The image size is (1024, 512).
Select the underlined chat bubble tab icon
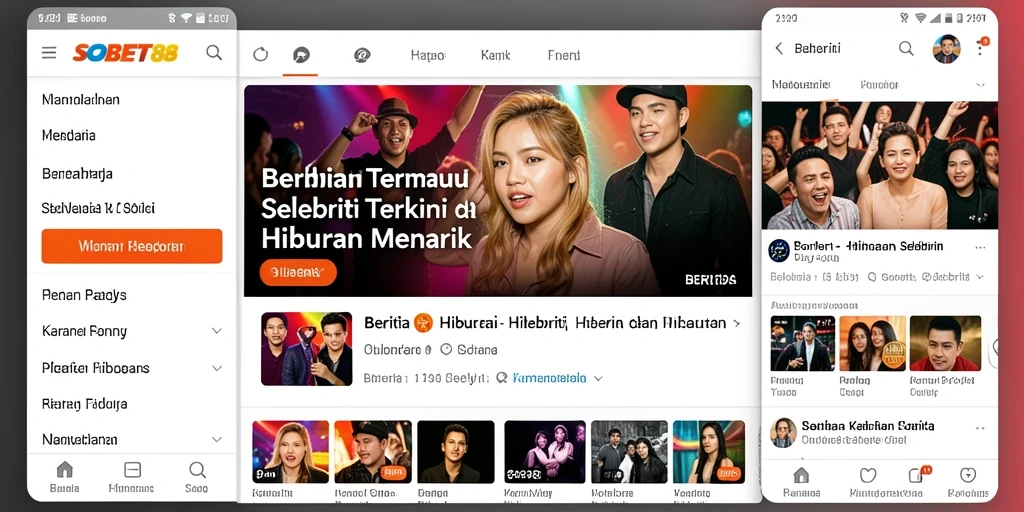click(x=300, y=55)
